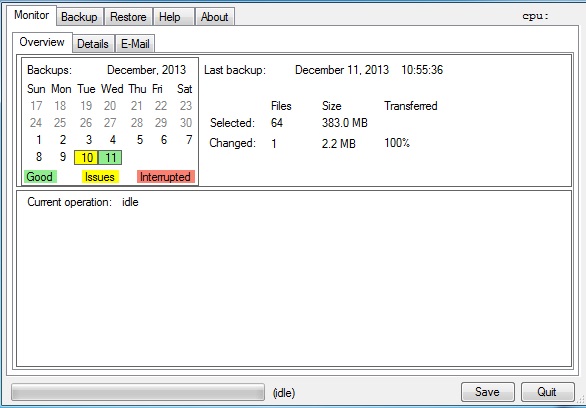This screenshot has width=586, height=408.
Task: Click the idle progress bar at bottom
Action: (138, 393)
